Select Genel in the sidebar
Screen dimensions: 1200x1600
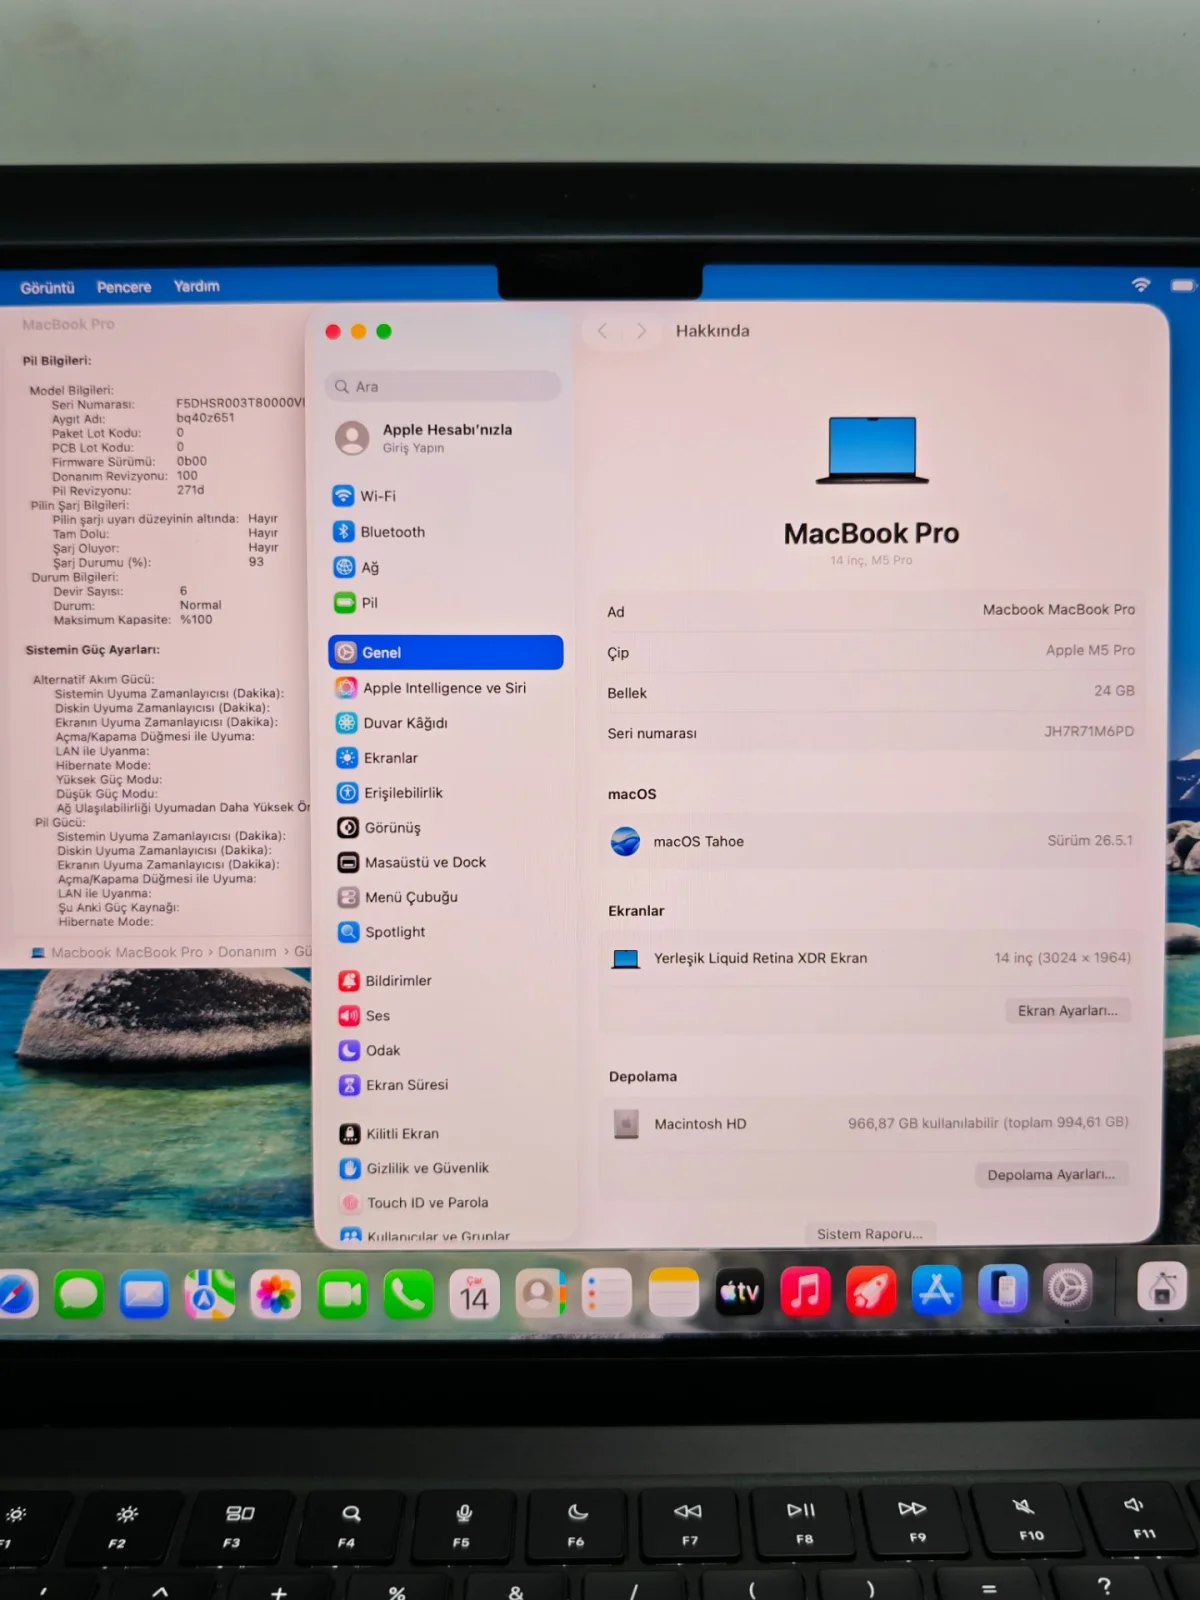point(445,652)
